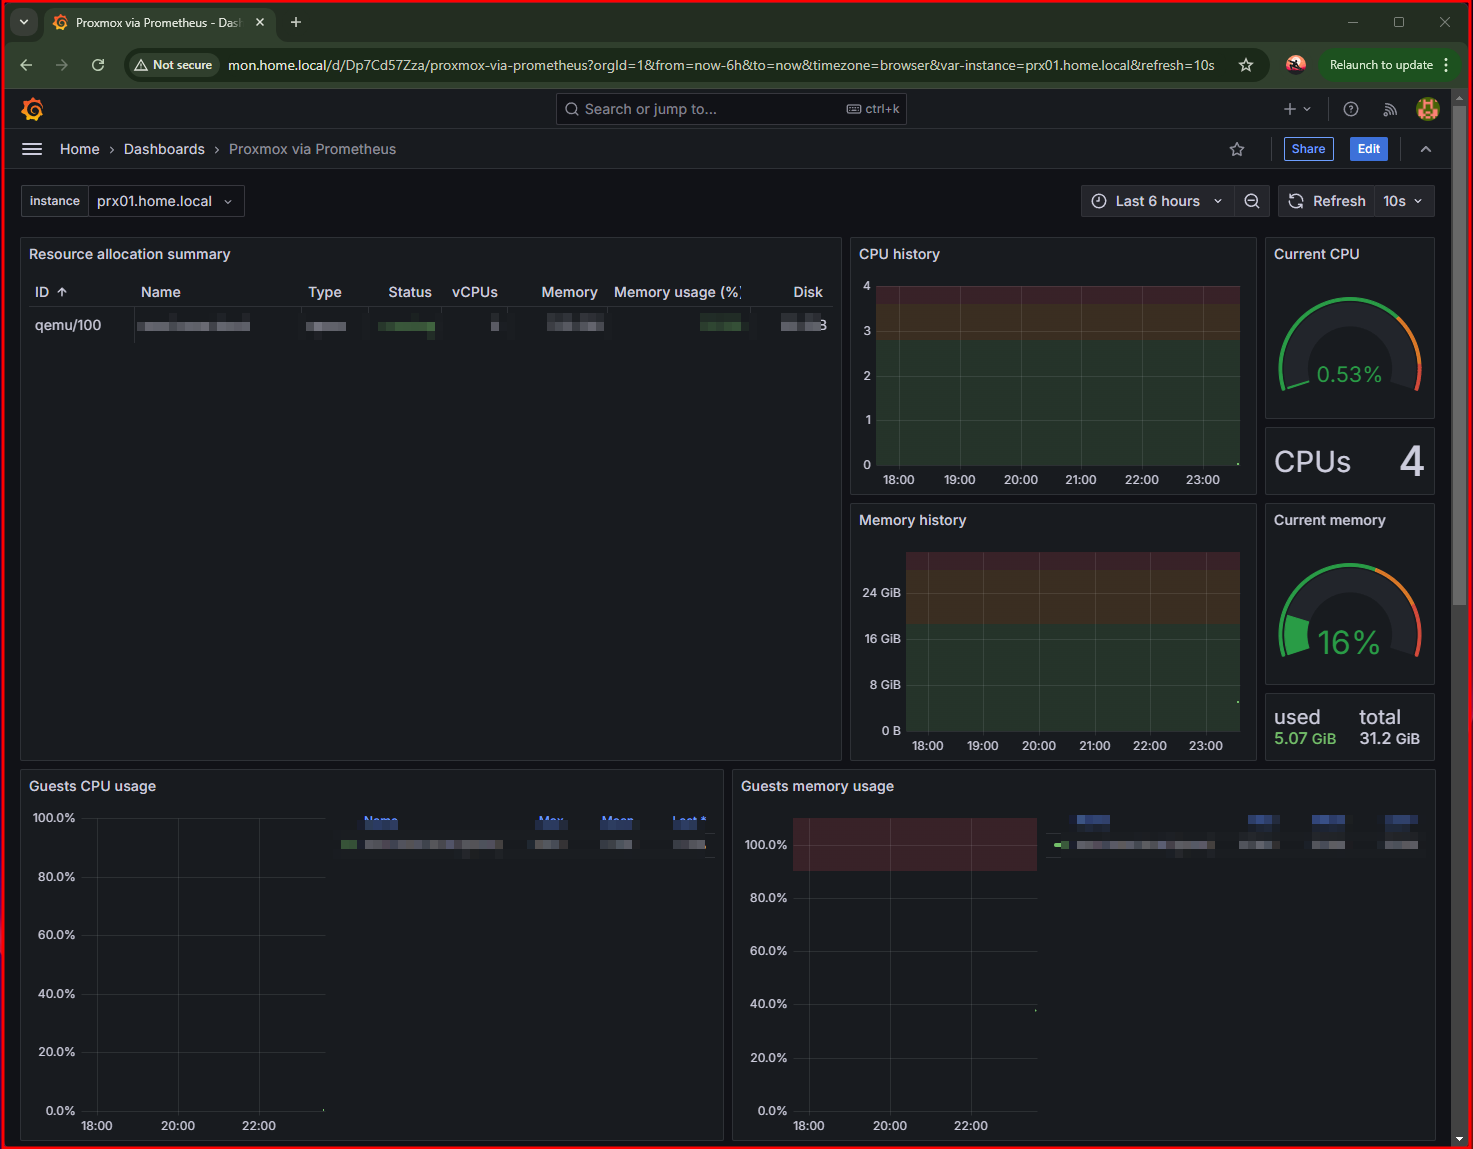Reload the browser page
The image size is (1473, 1149).
98,65
